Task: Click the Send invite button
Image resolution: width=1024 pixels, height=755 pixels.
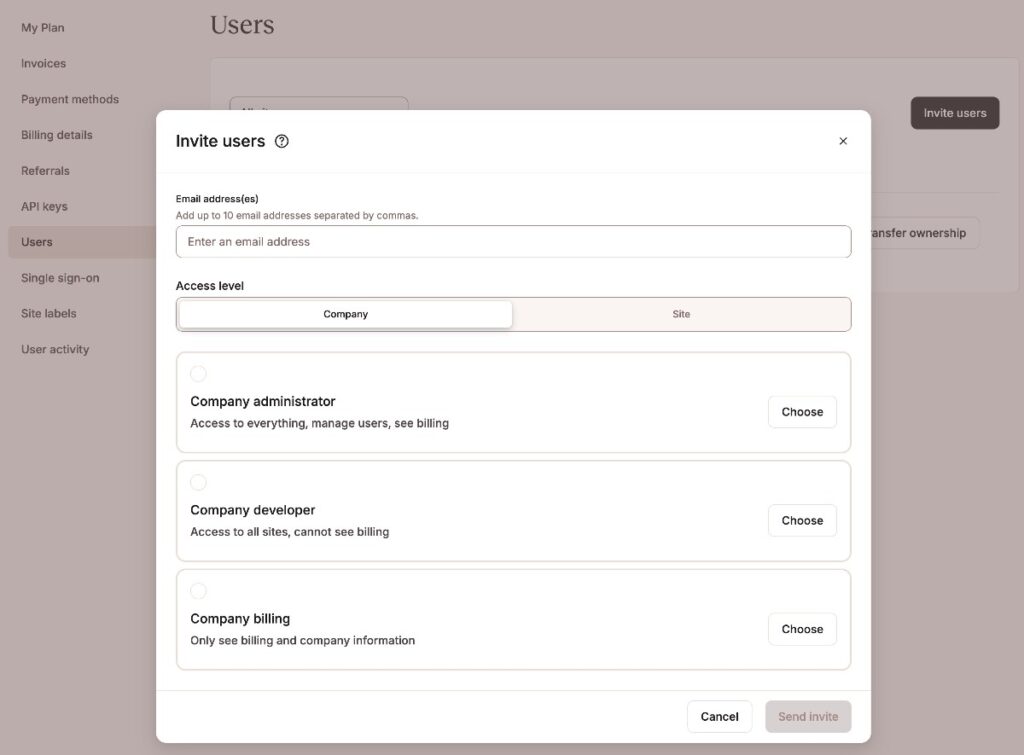Action: [808, 716]
